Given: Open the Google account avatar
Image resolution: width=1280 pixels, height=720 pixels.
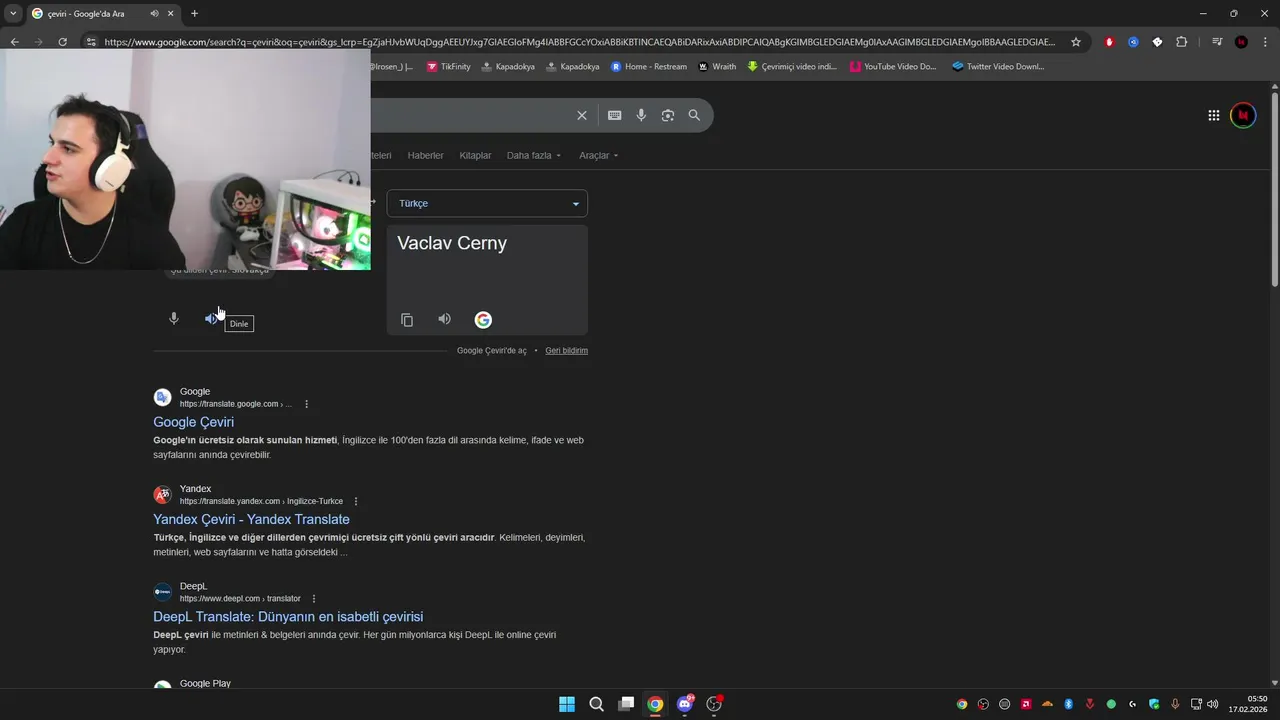Looking at the screenshot, I should [1243, 115].
